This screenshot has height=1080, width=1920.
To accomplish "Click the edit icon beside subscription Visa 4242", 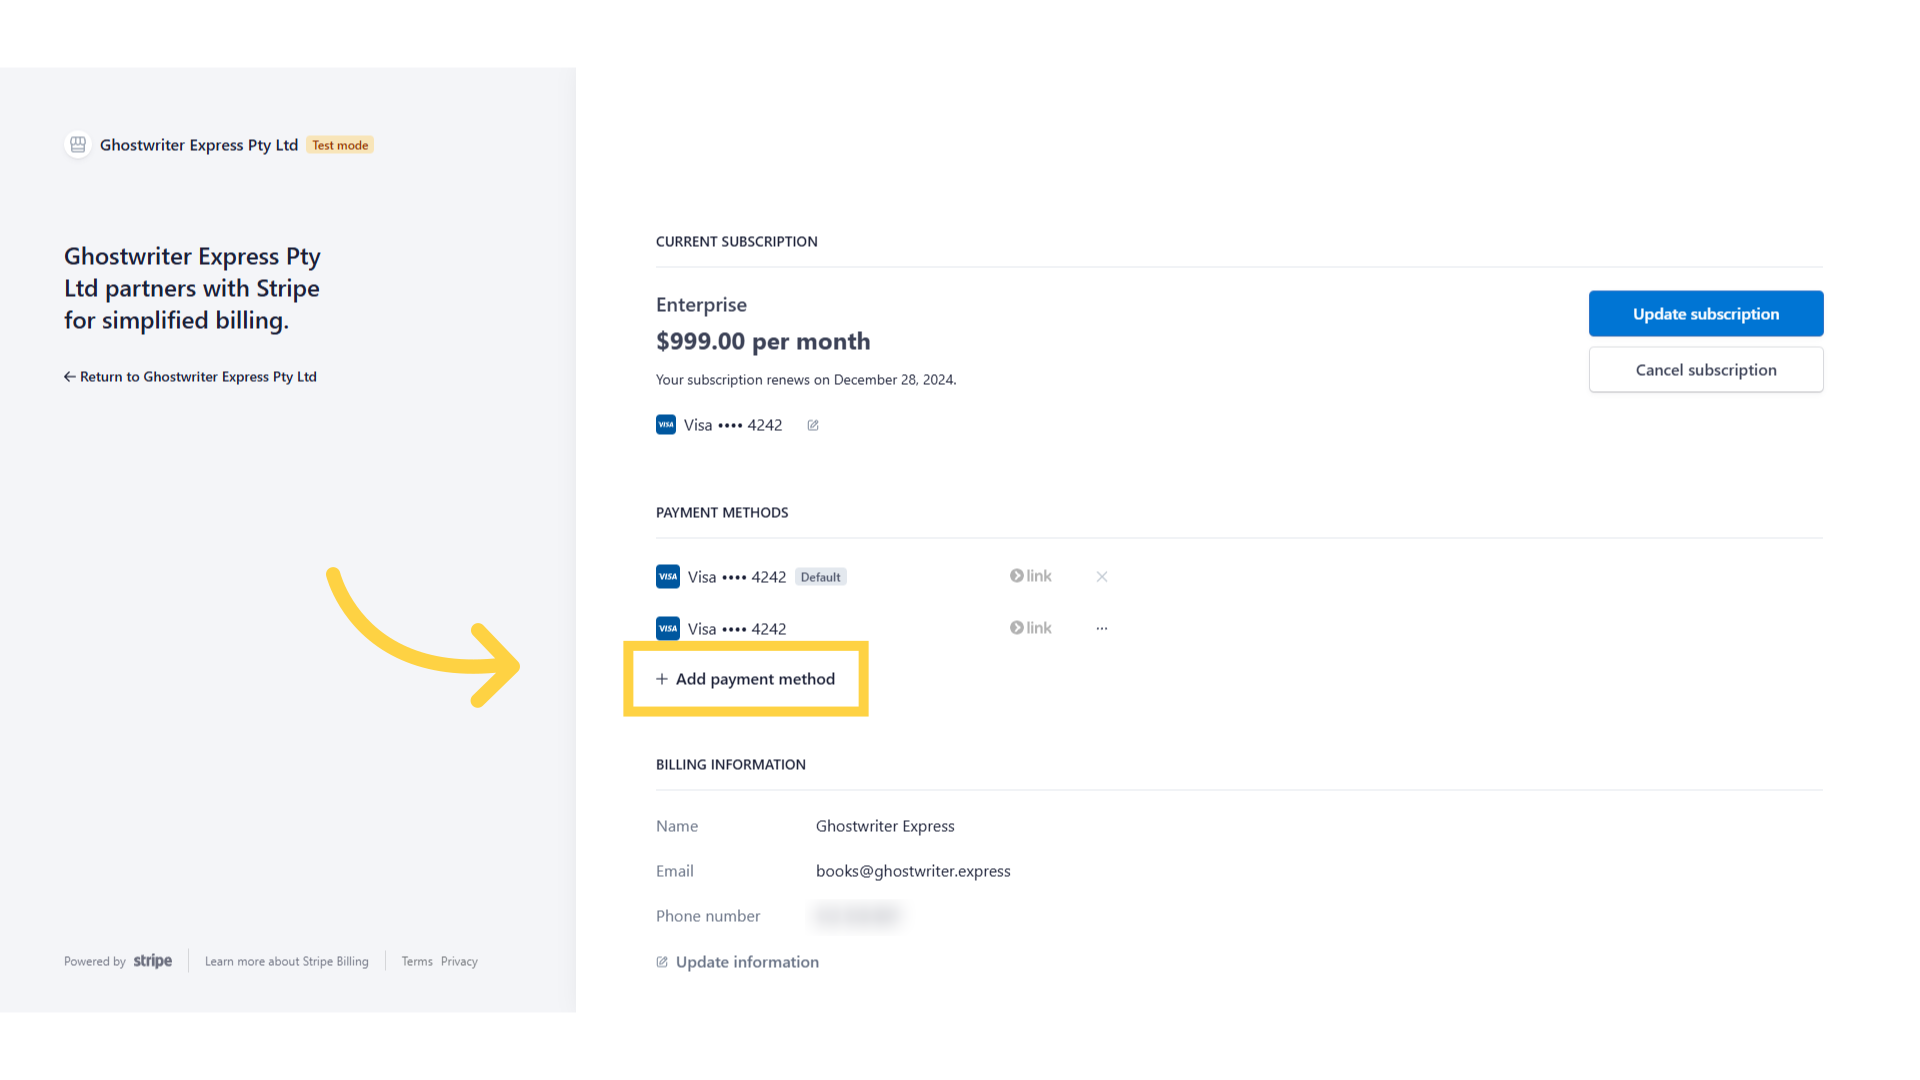I will [x=813, y=425].
